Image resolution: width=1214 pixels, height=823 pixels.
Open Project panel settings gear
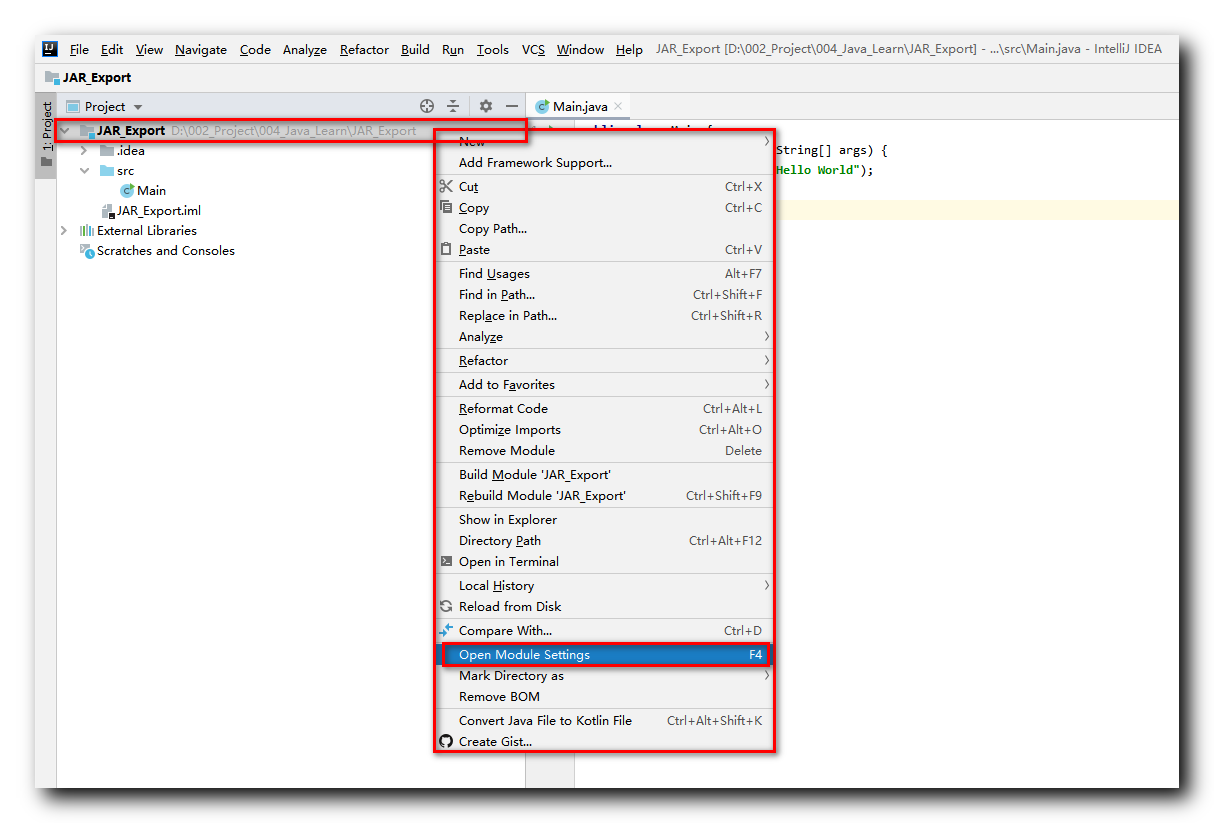[x=486, y=106]
